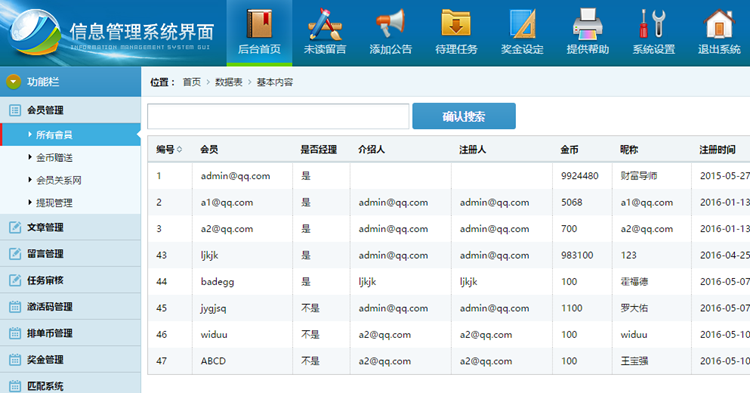Click the 匹配系统 calendar icon

point(15,386)
